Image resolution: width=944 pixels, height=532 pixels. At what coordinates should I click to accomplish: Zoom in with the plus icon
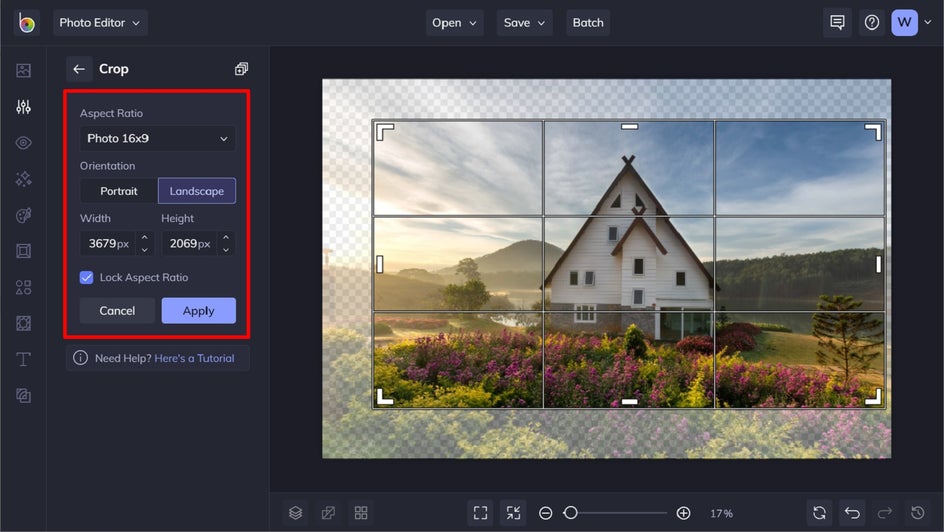683,513
